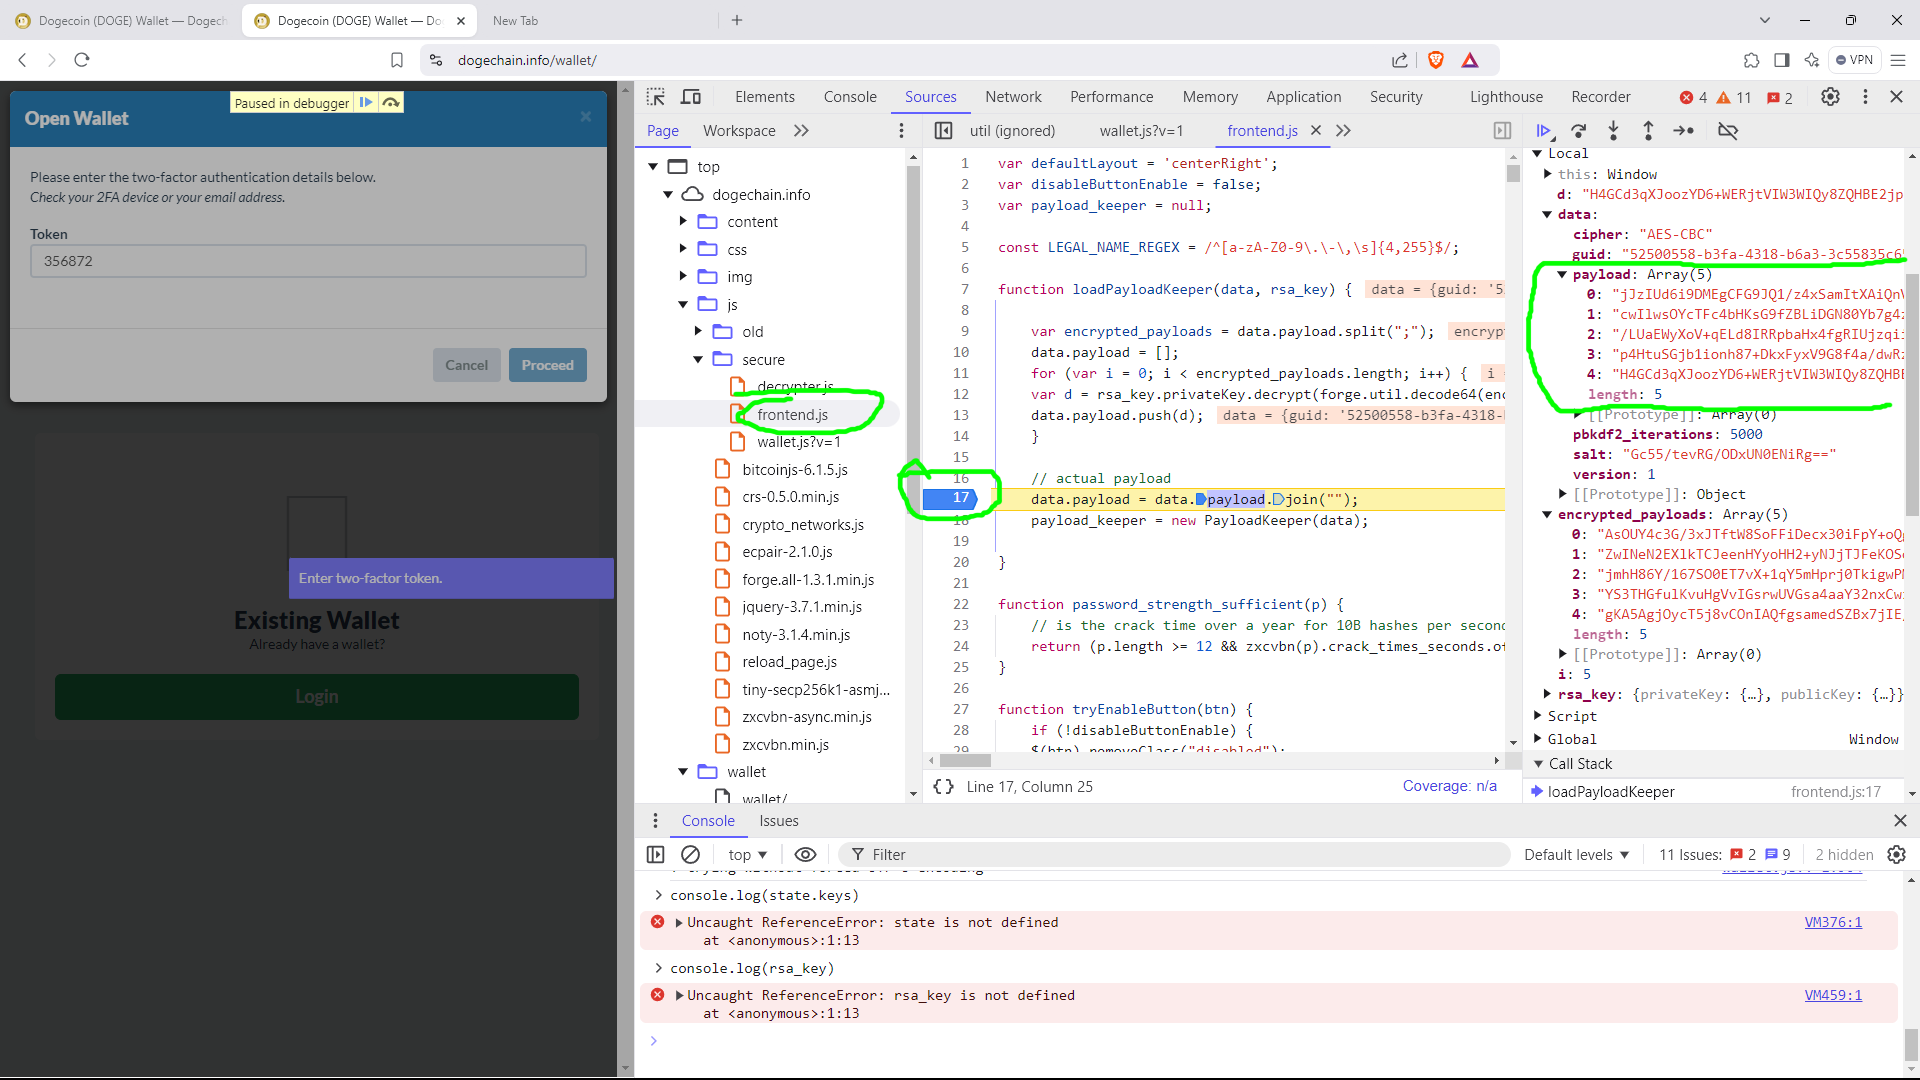Collapse the secure folder
1920x1080 pixels.
pos(698,360)
